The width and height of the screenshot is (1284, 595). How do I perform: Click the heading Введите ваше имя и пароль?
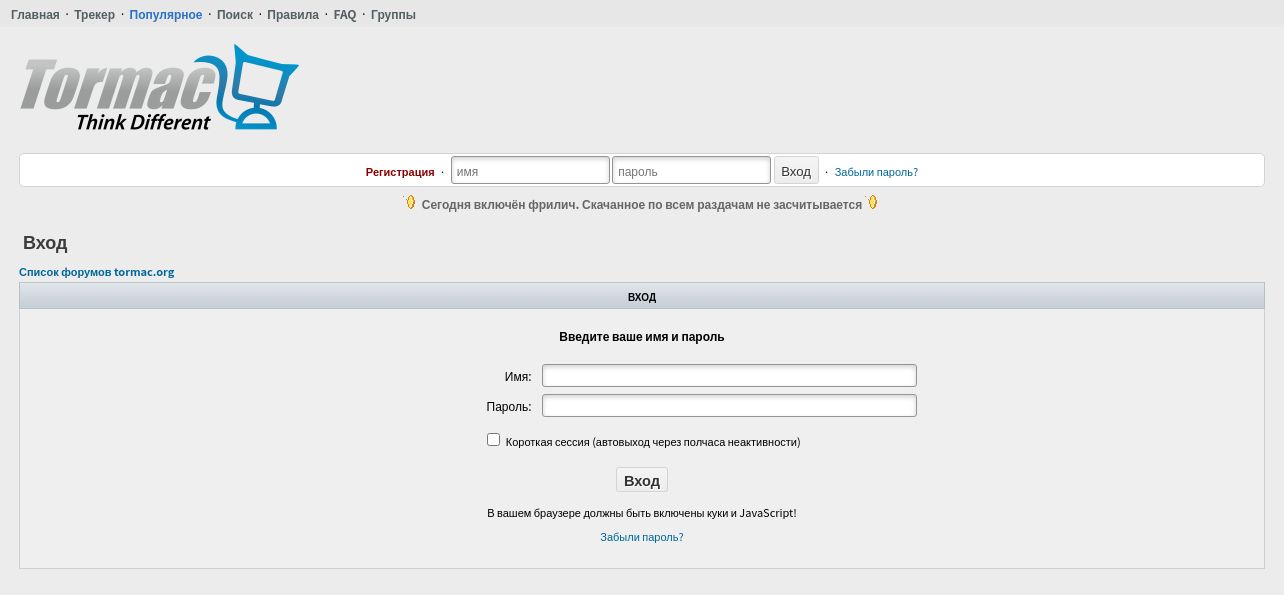(x=642, y=337)
